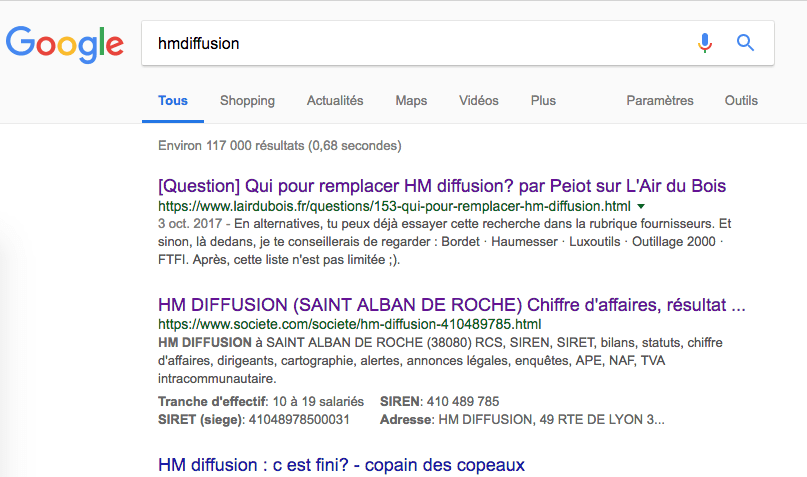Image resolution: width=807 pixels, height=477 pixels.
Task: Open HM DIFFUSION (SAINT ALBAN DE ROCHE) result
Action: (452, 305)
